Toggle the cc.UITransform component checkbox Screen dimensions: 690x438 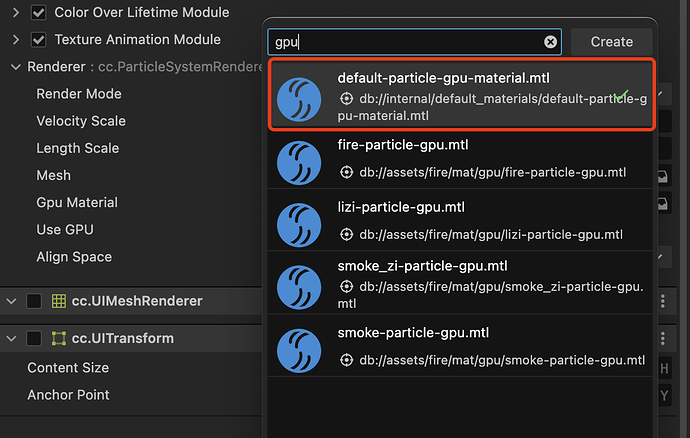coord(34,338)
